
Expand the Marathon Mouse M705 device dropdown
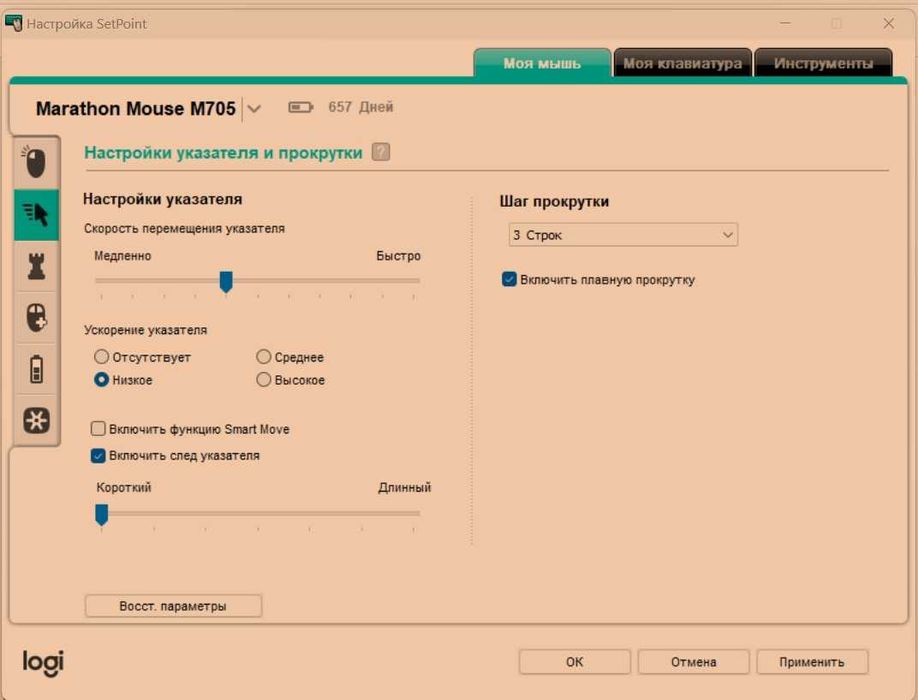coord(254,108)
